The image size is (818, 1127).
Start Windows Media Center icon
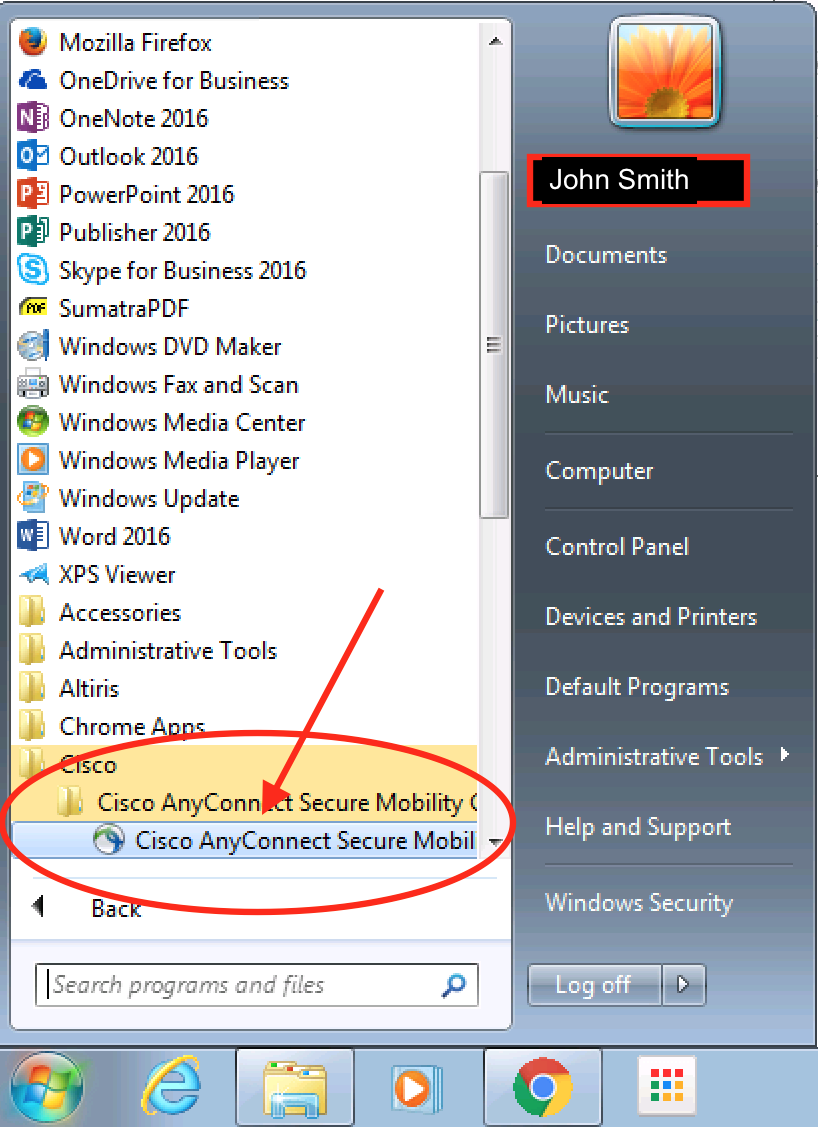(x=32, y=422)
